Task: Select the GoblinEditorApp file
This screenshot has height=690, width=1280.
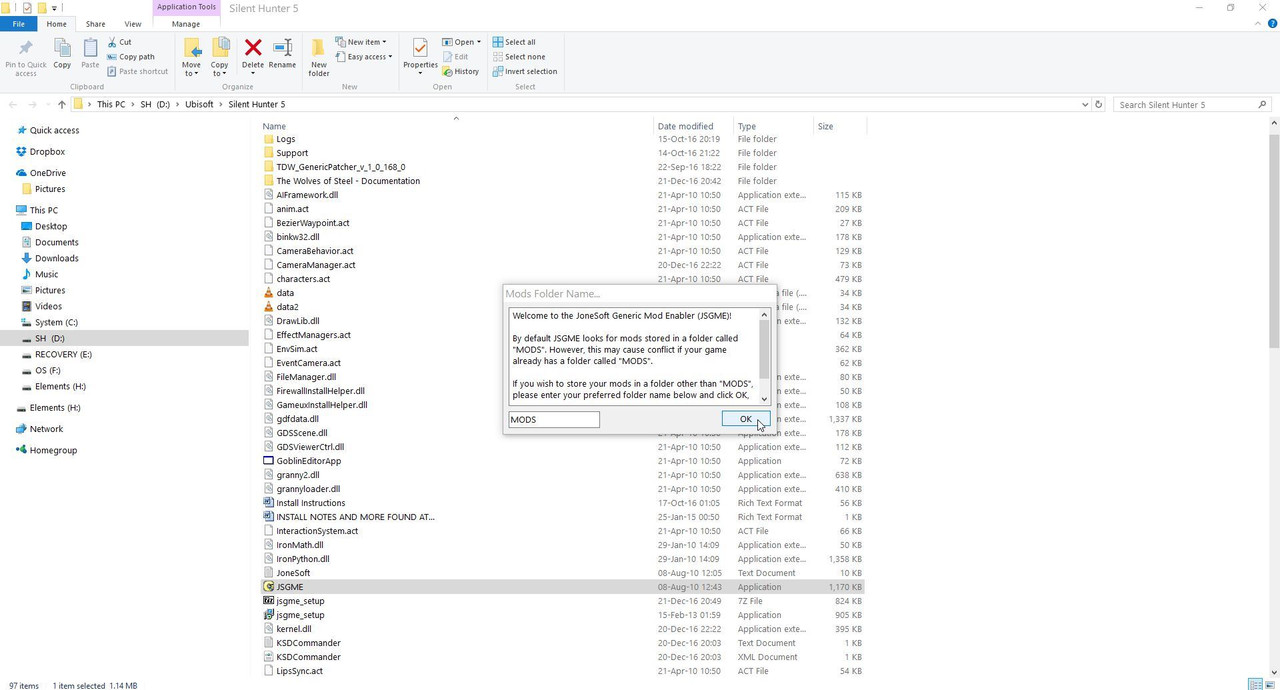Action: (562, 461)
